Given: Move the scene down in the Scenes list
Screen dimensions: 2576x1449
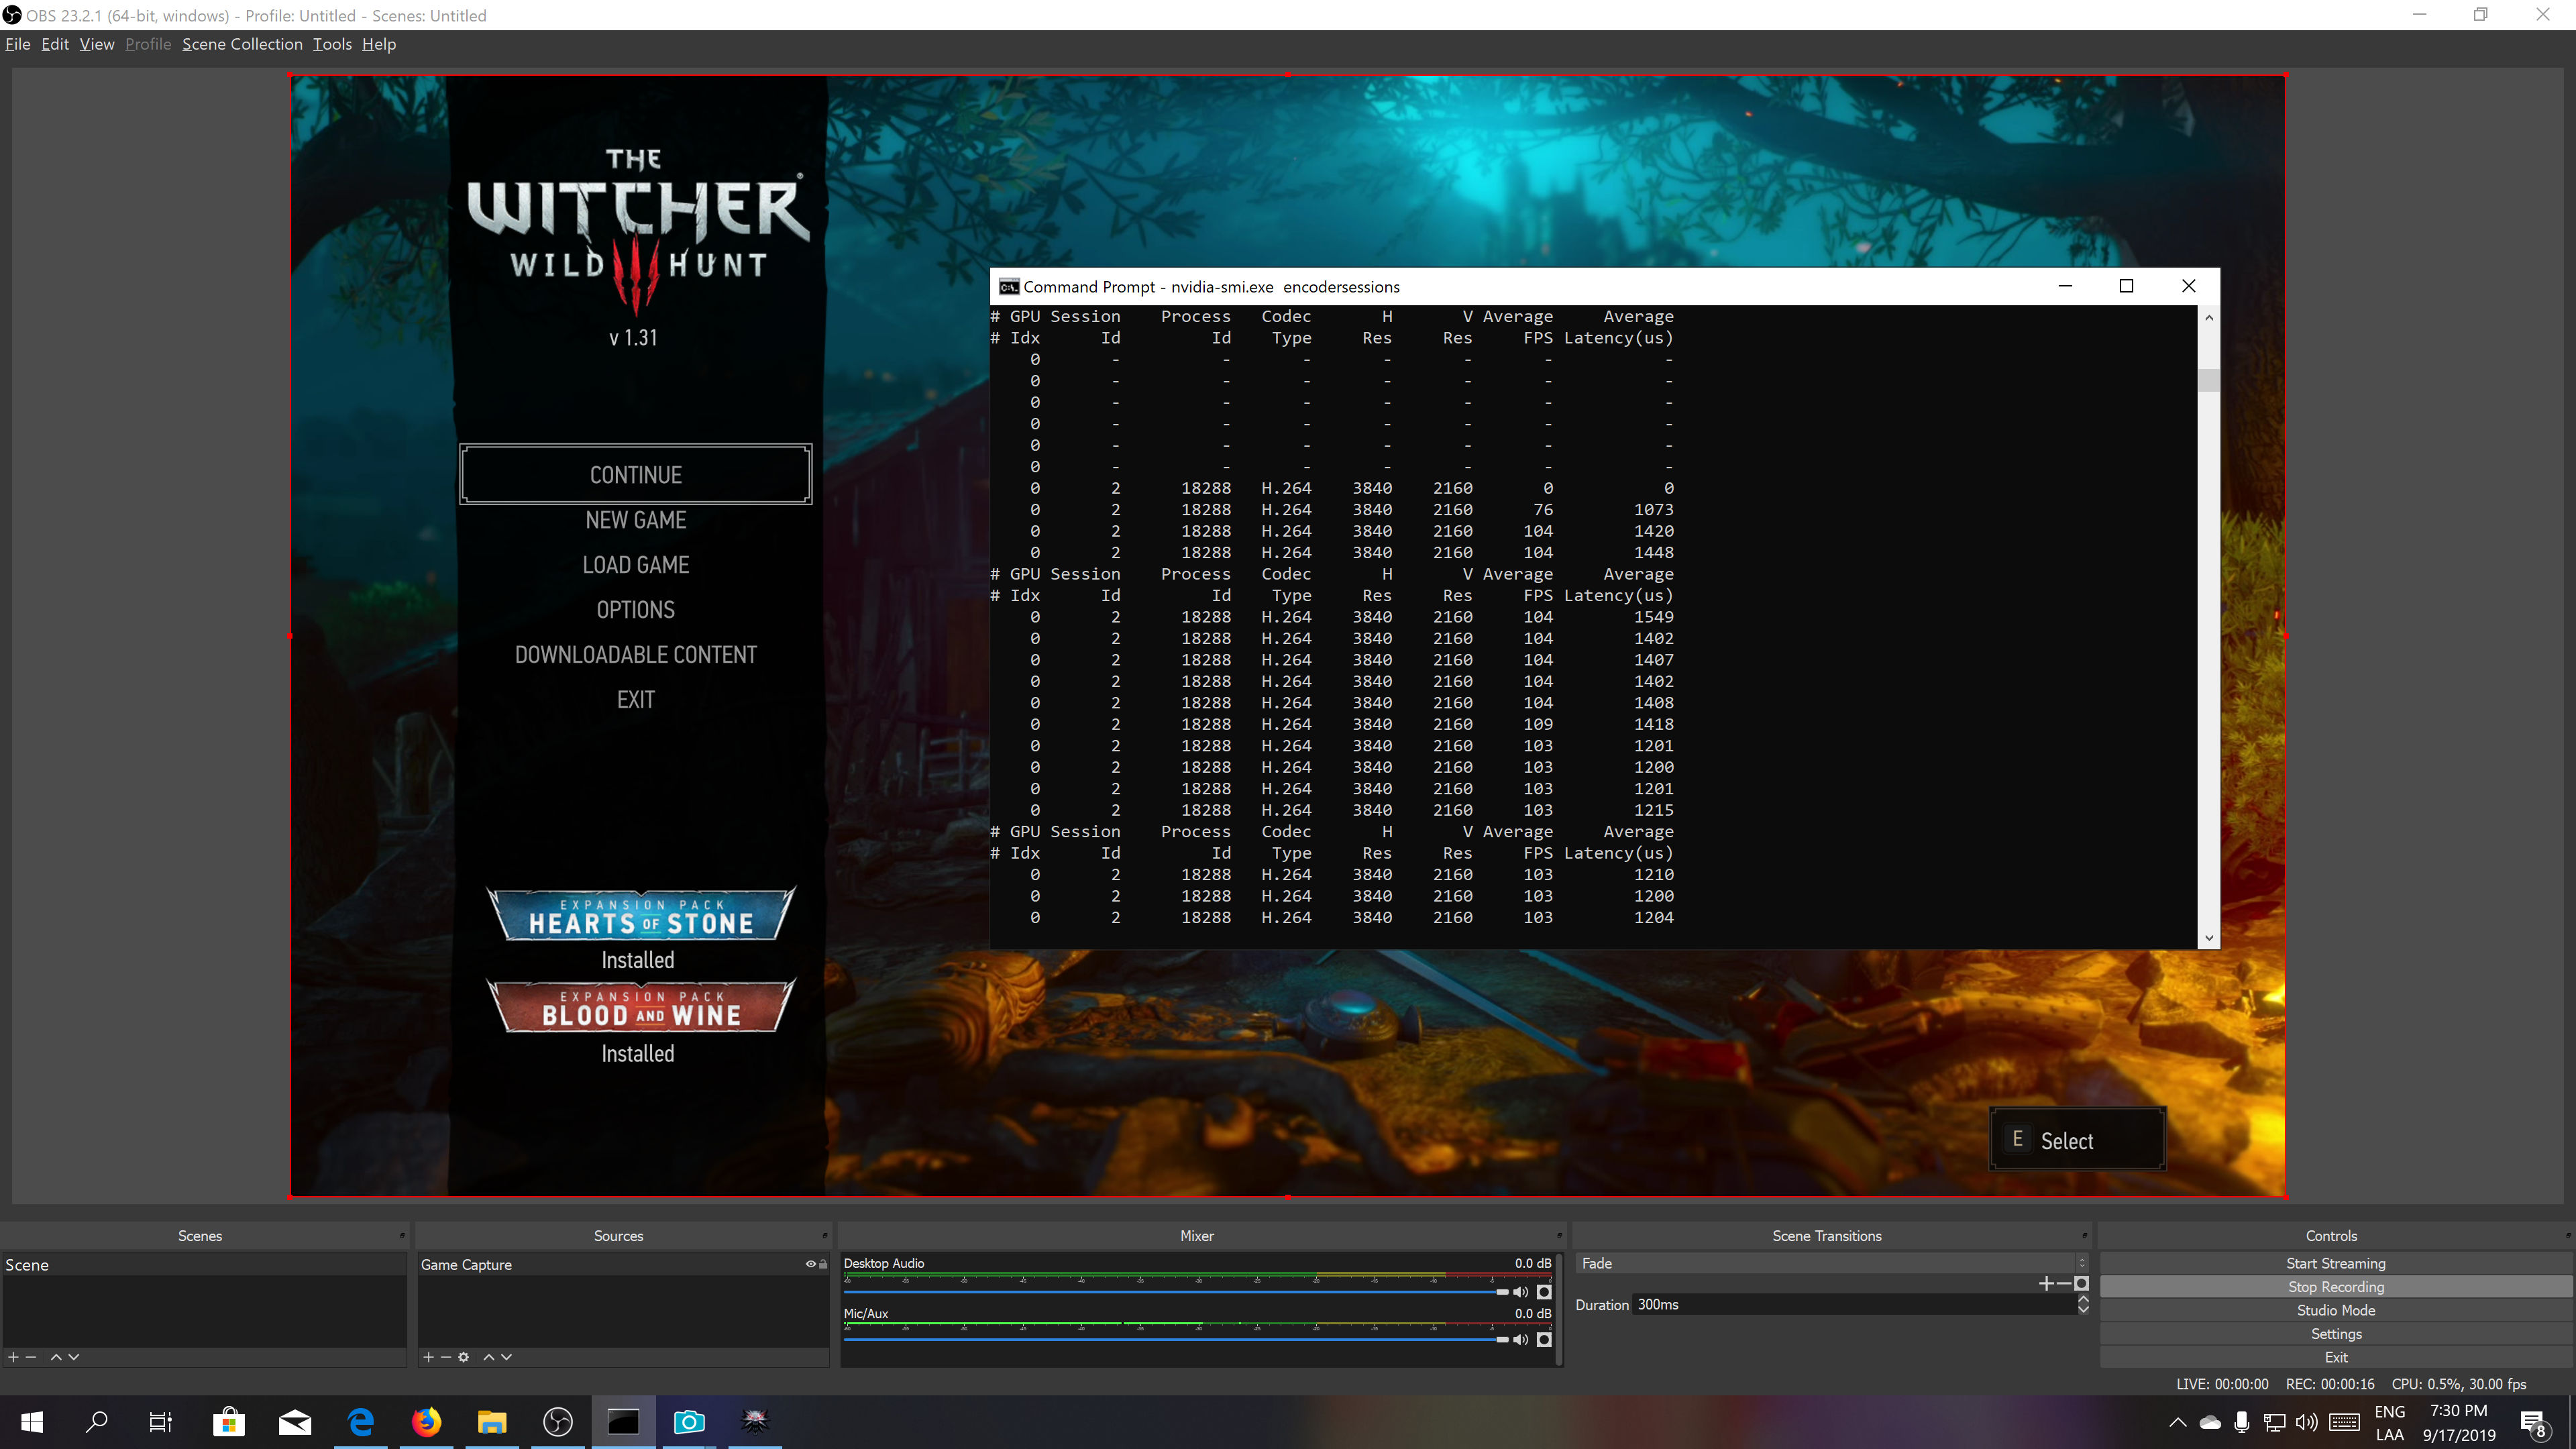Looking at the screenshot, I should [73, 1357].
